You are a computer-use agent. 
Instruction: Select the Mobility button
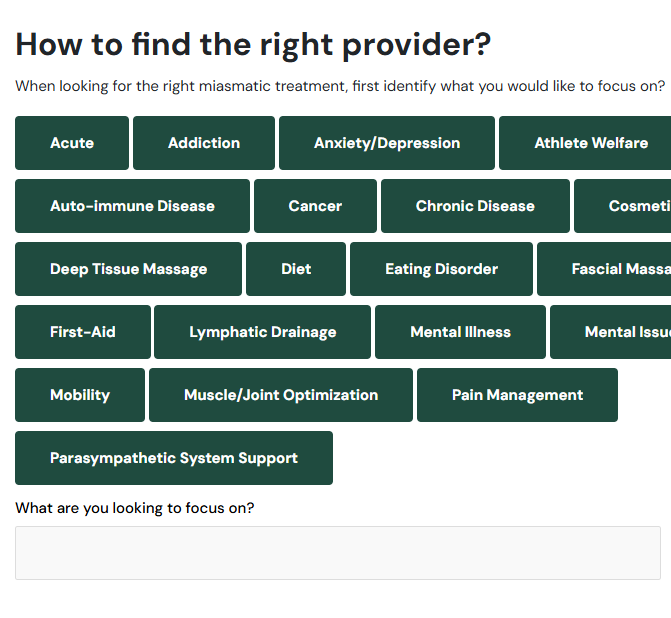tap(80, 395)
